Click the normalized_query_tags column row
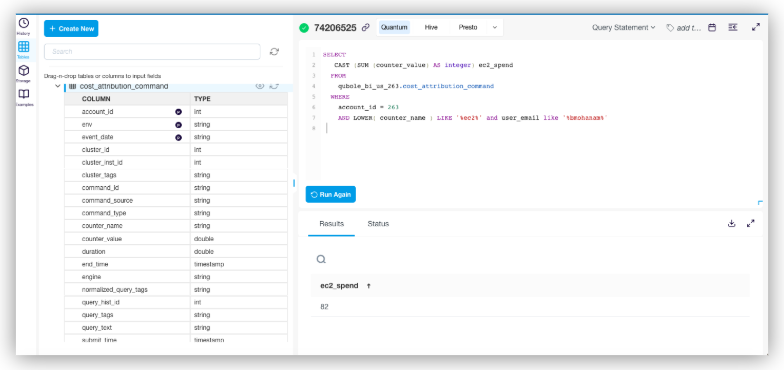This screenshot has width=784, height=370. [x=176, y=290]
